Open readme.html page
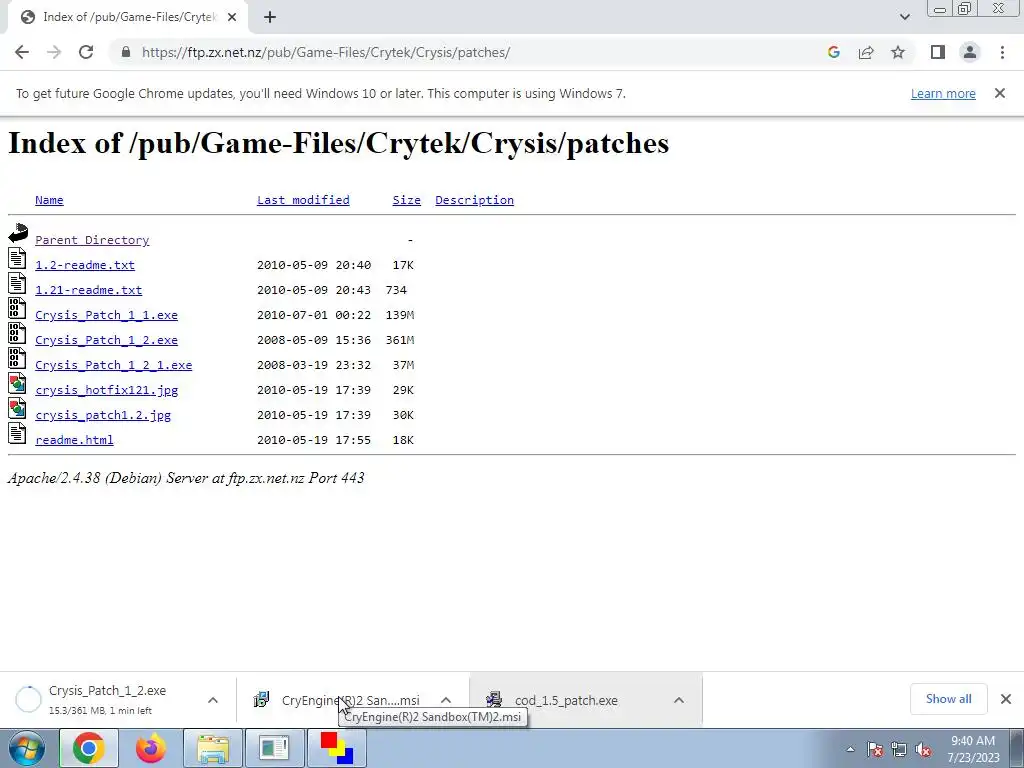Viewport: 1024px width, 768px height. pos(74,440)
